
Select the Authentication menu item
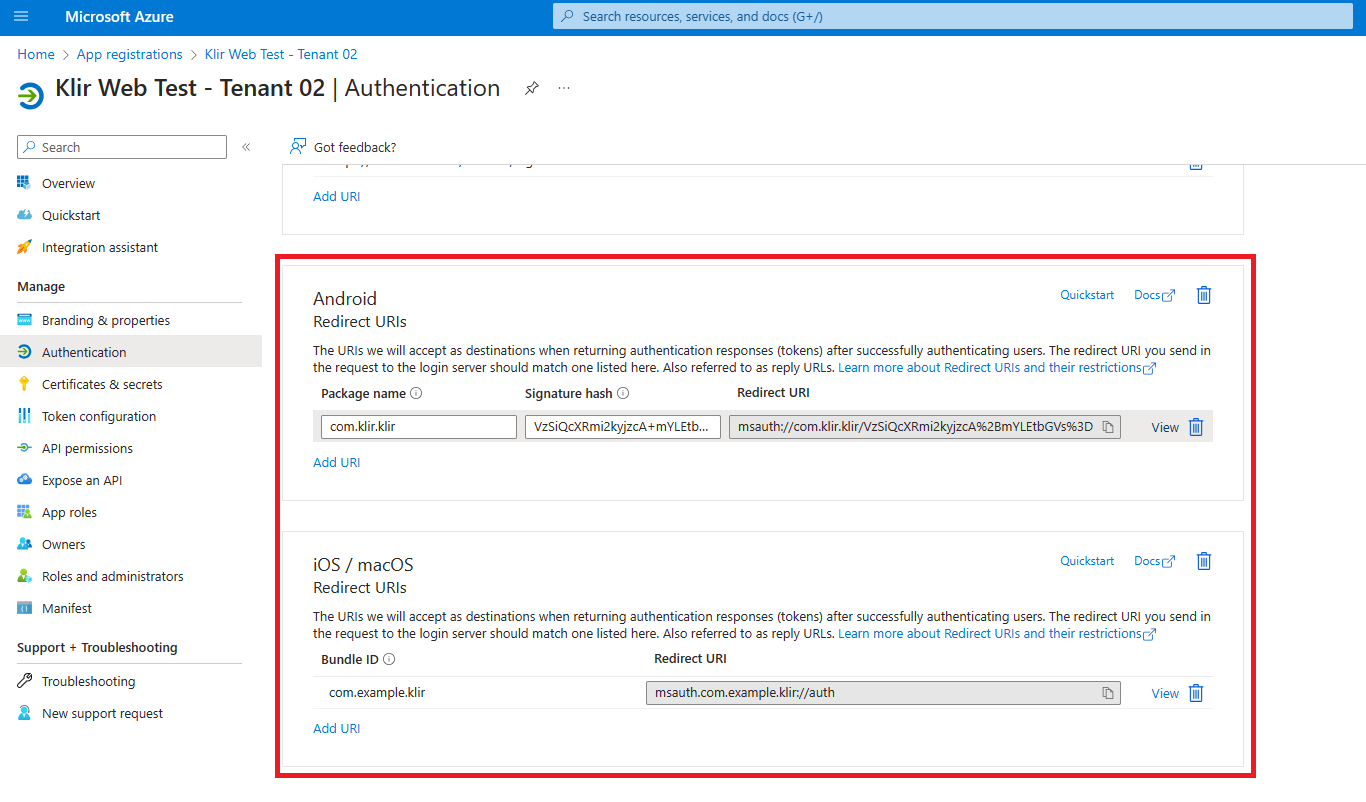coord(131,352)
